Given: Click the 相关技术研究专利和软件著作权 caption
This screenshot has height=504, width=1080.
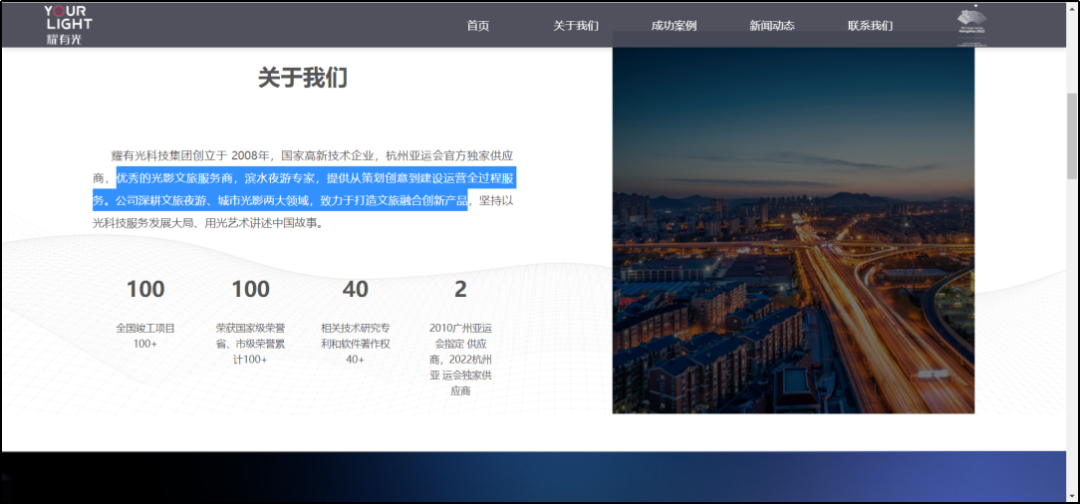Looking at the screenshot, I should tap(355, 343).
